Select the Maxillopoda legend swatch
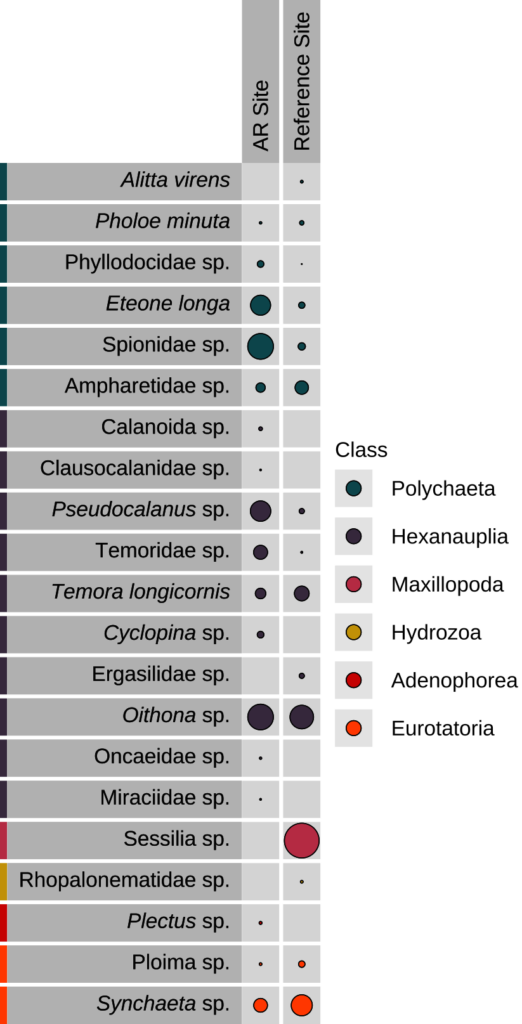The width and height of the screenshot is (522, 1024). [353, 584]
